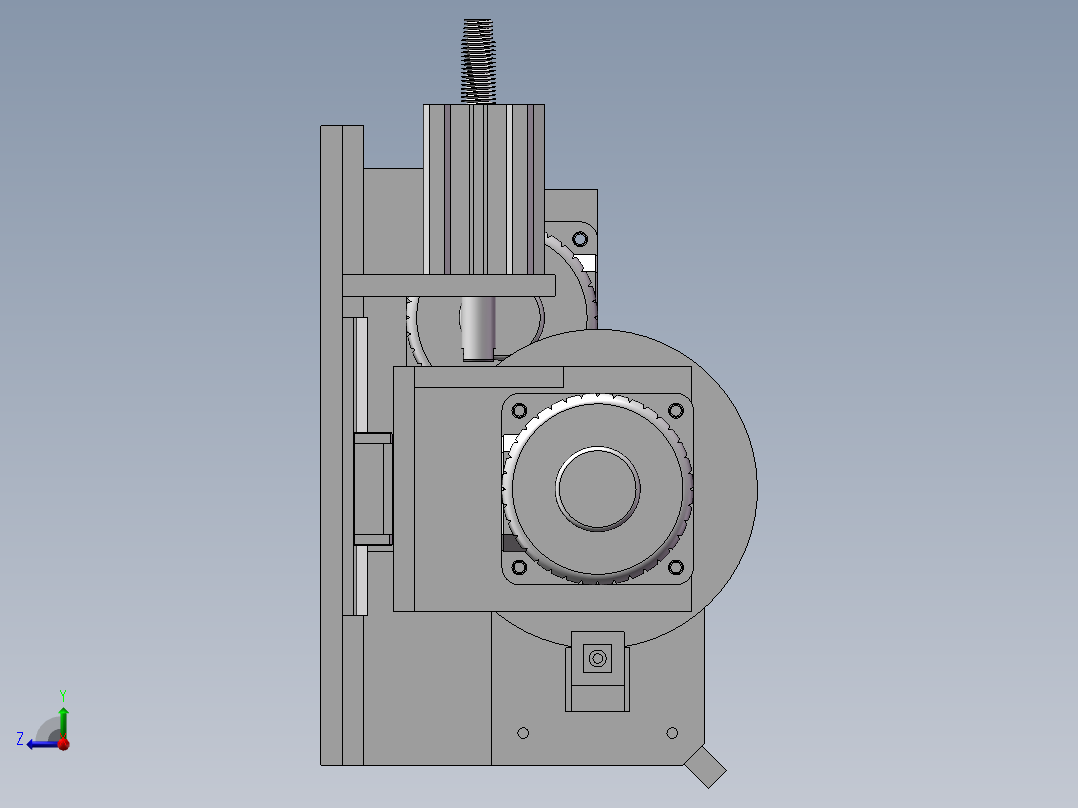Select the center hub of the front pulley
This screenshot has width=1078, height=808.
pyautogui.click(x=597, y=489)
